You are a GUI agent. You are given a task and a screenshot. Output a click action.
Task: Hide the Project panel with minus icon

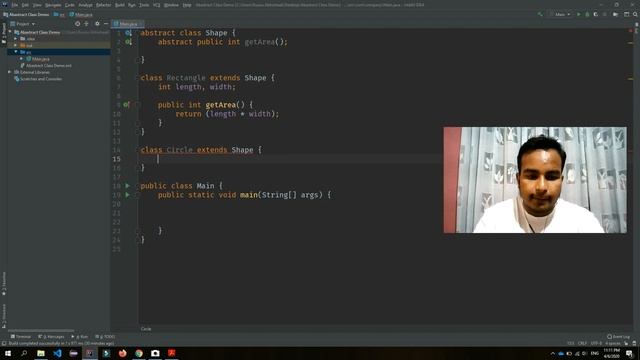106,24
